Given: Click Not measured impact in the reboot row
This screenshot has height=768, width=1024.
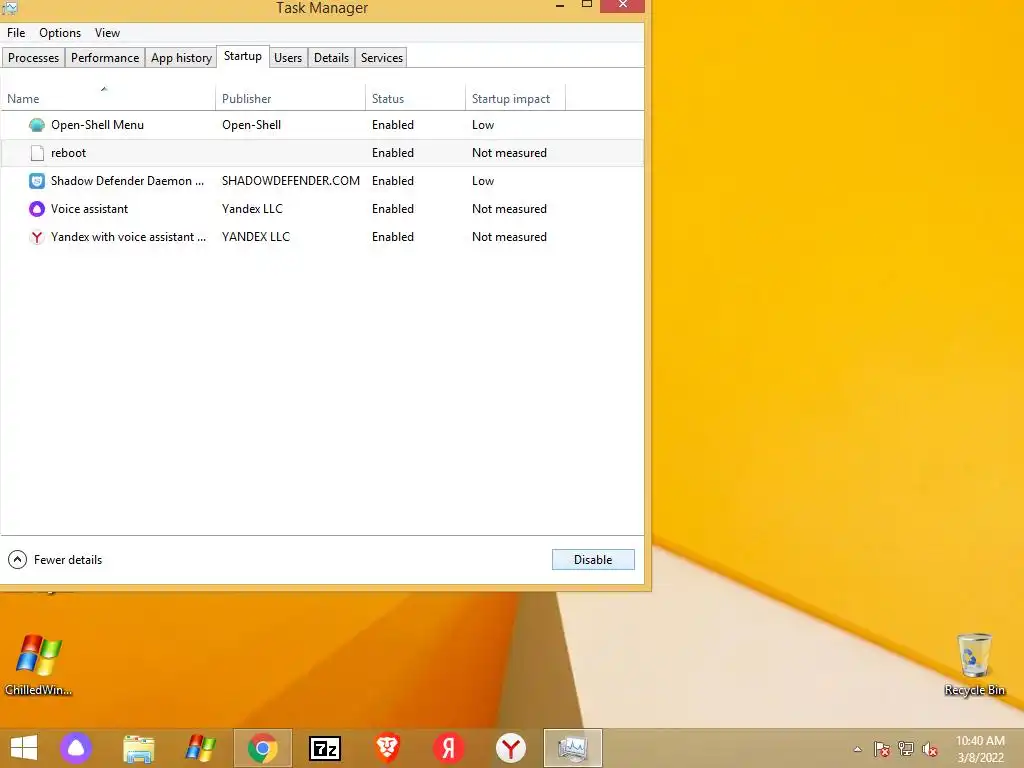Looking at the screenshot, I should click(x=509, y=153).
